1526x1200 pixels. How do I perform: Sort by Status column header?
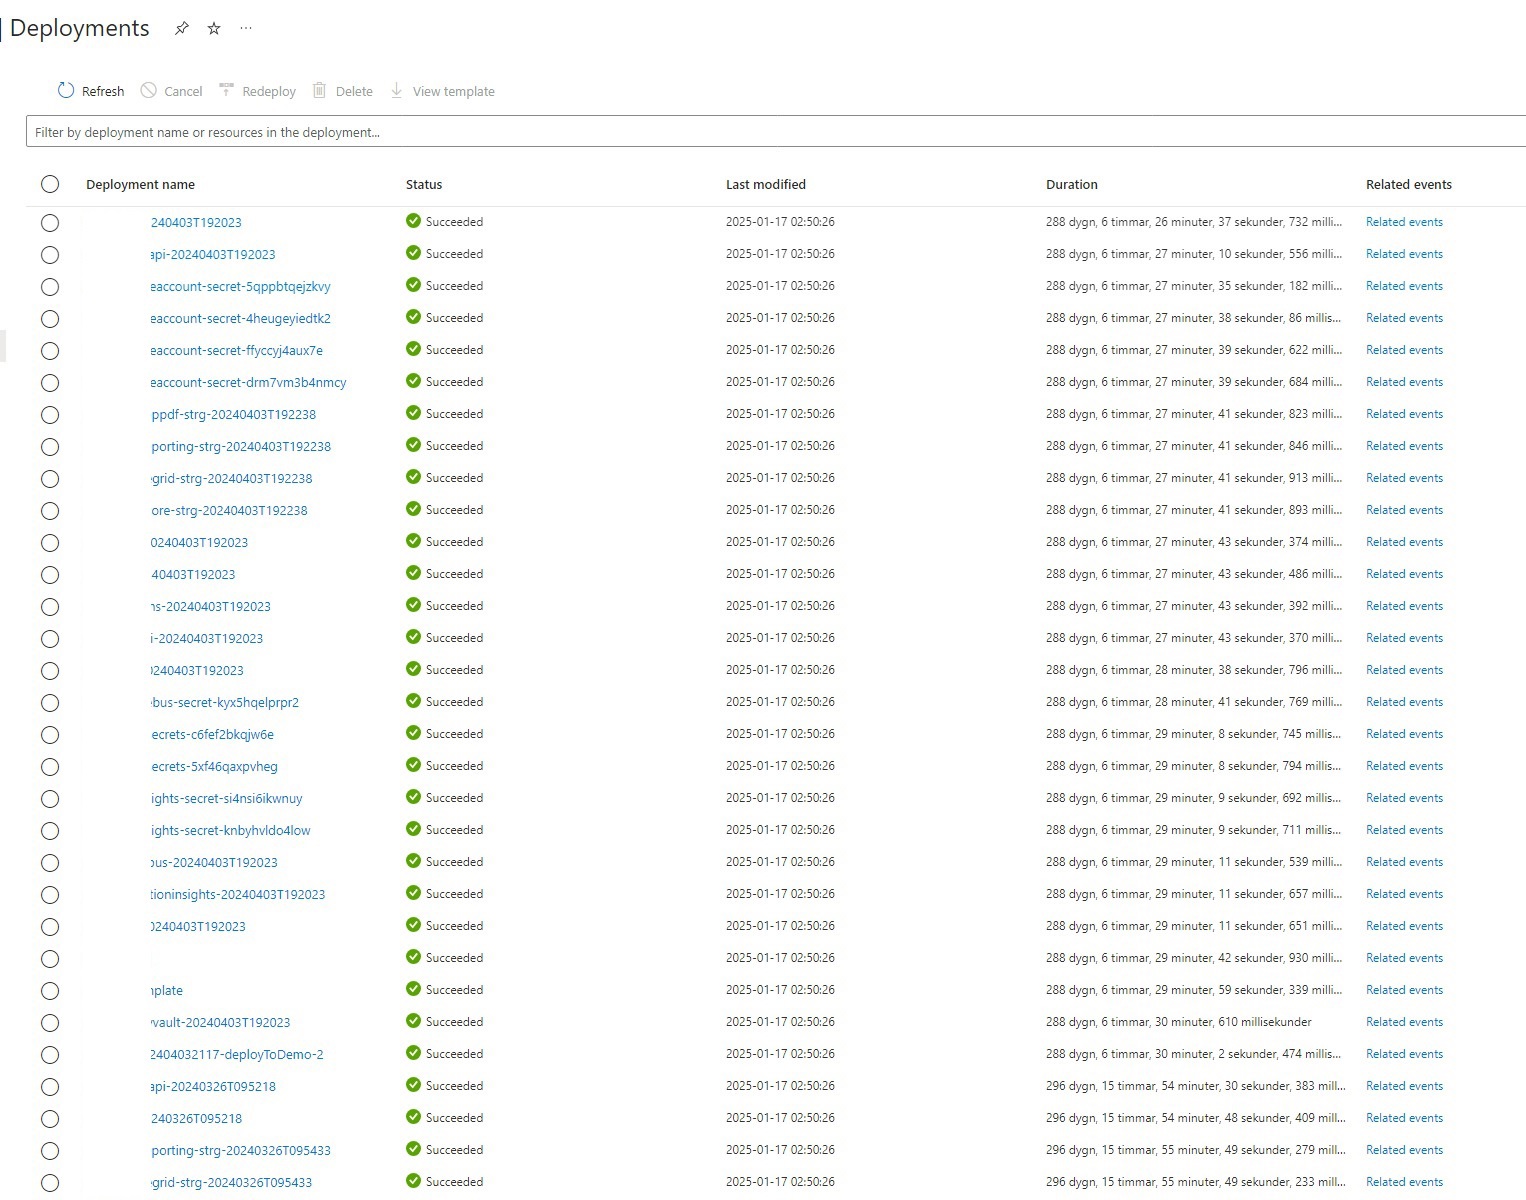click(x=424, y=184)
